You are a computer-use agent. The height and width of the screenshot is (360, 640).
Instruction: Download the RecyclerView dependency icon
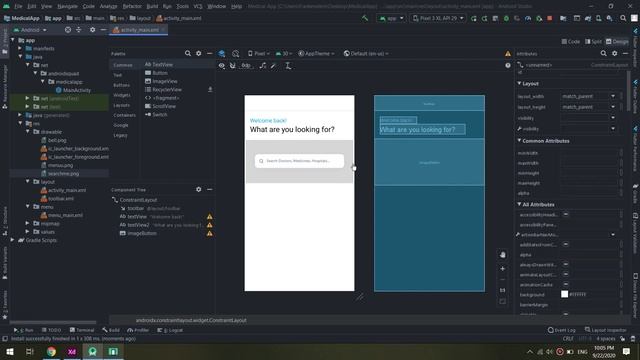click(210, 89)
